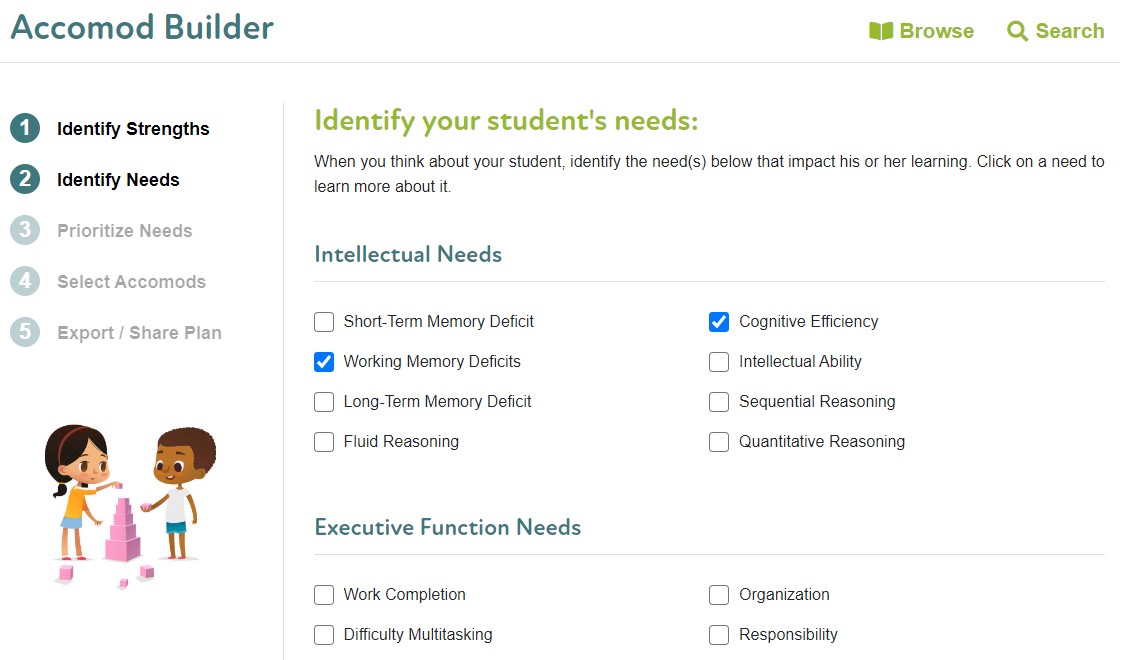Select the Work Completion checkbox
The height and width of the screenshot is (660, 1130).
point(324,595)
